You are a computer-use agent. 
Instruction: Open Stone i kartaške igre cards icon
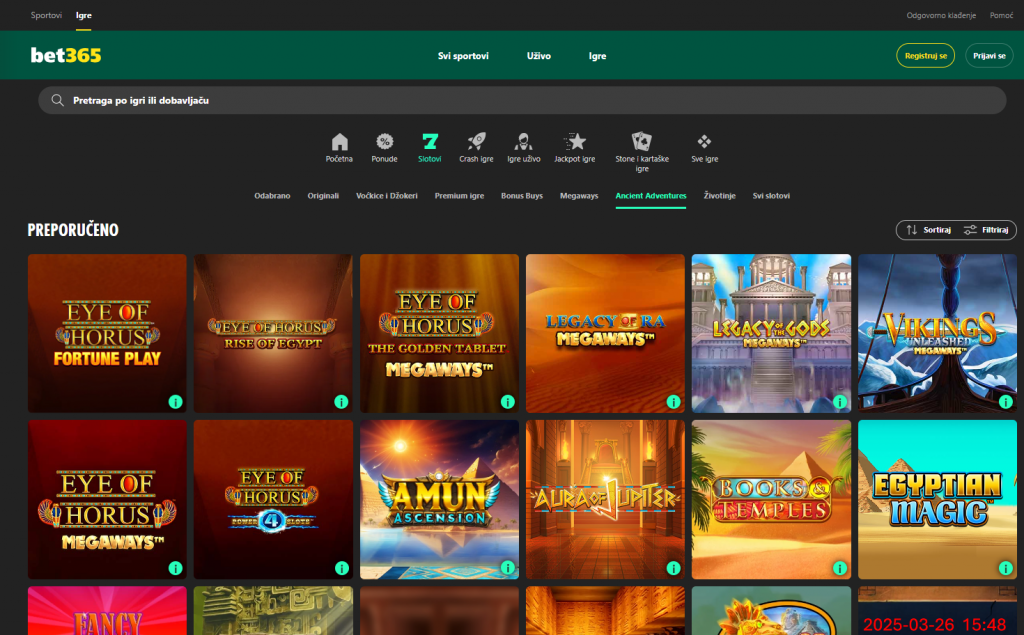pyautogui.click(x=642, y=141)
